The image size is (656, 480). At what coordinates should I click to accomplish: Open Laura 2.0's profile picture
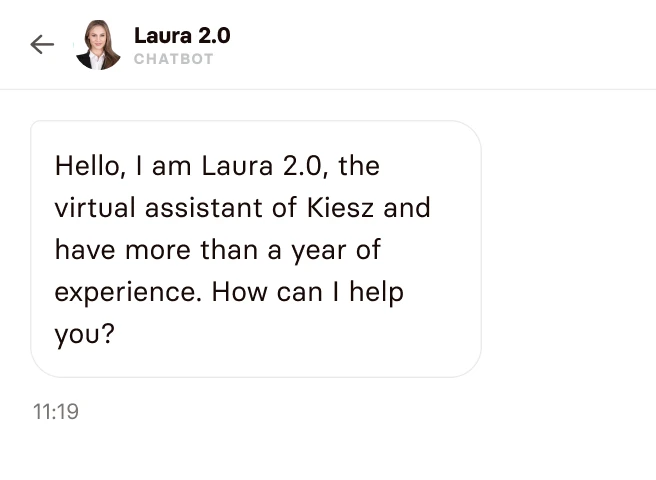tap(97, 45)
